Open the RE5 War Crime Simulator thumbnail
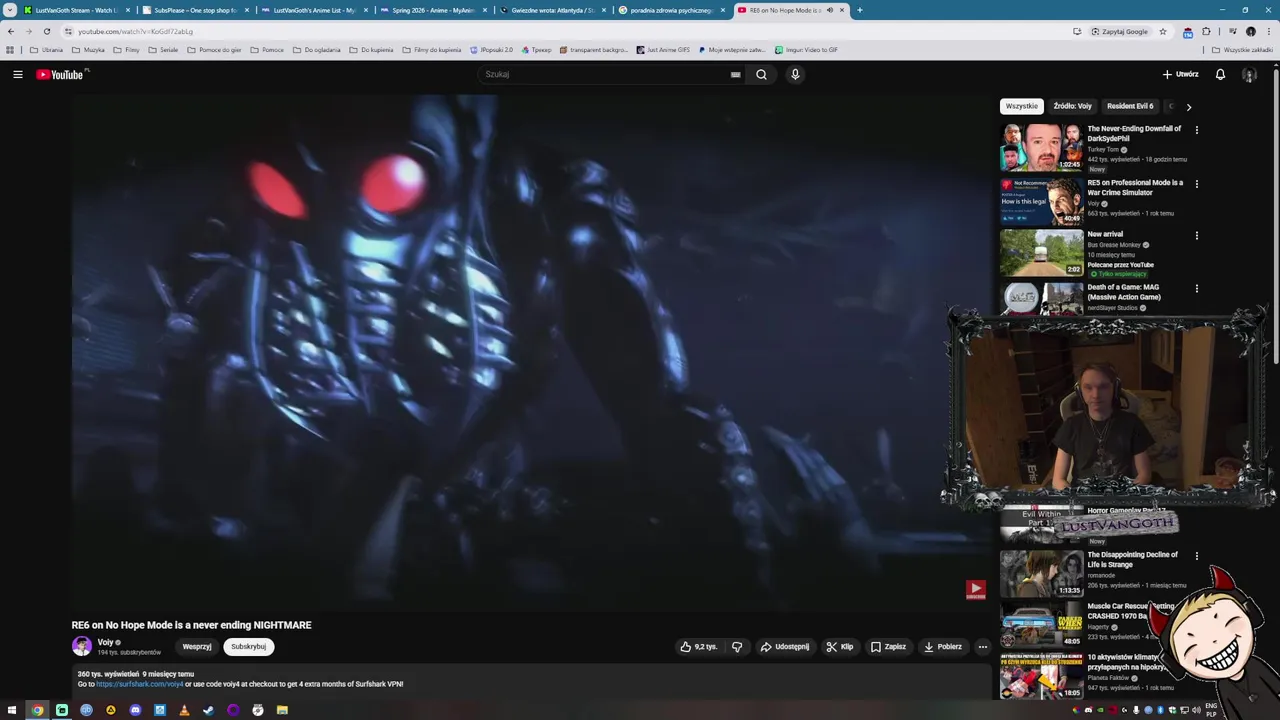This screenshot has height=720, width=1280. click(x=1041, y=201)
